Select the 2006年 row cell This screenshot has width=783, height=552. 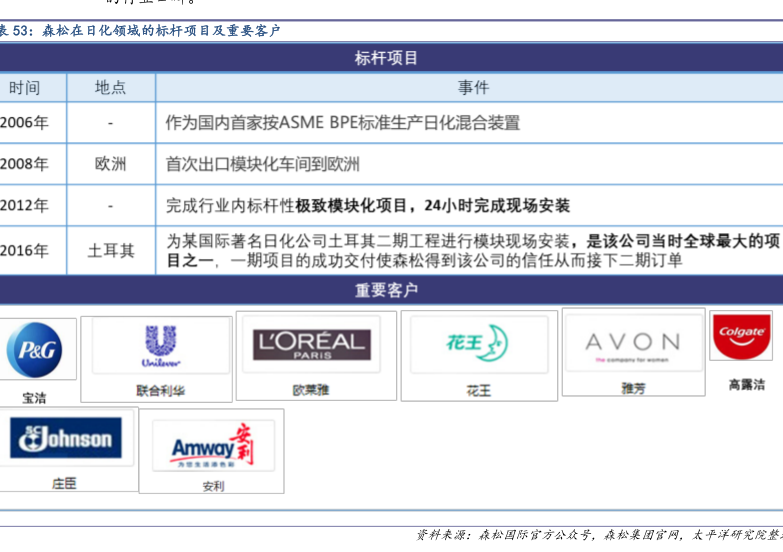(24, 123)
